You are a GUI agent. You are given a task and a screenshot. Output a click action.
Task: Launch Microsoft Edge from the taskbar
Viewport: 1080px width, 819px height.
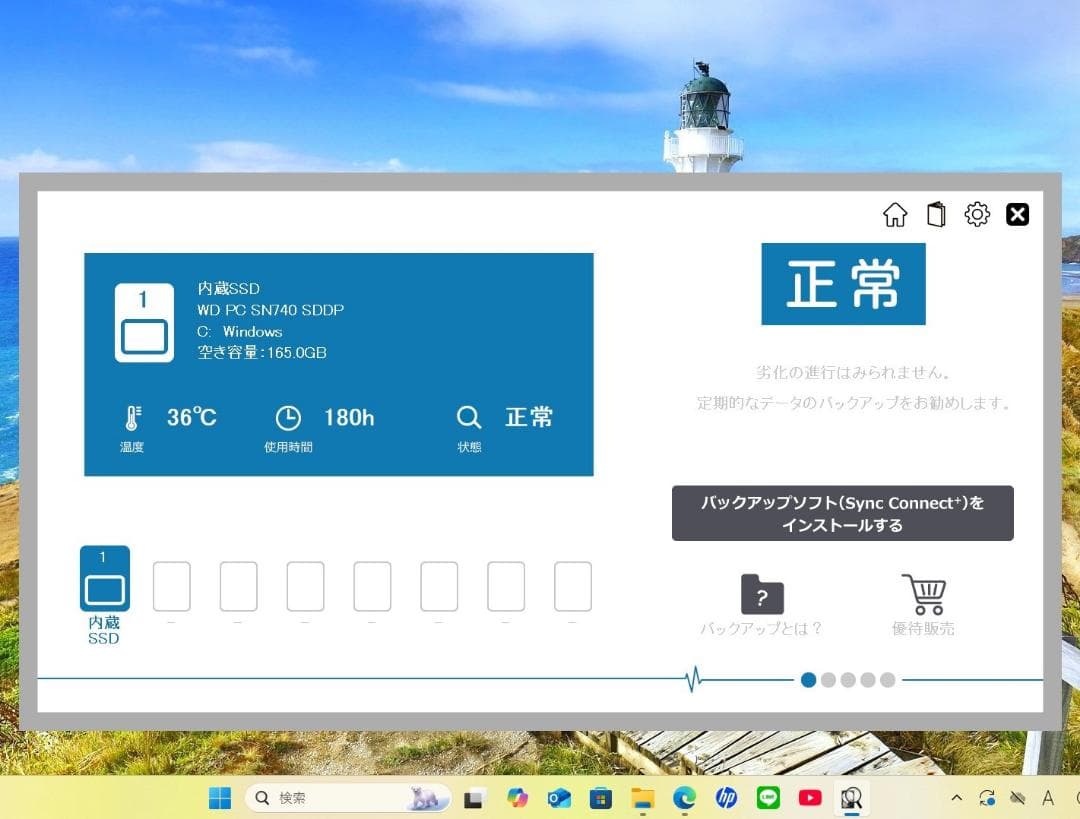684,799
